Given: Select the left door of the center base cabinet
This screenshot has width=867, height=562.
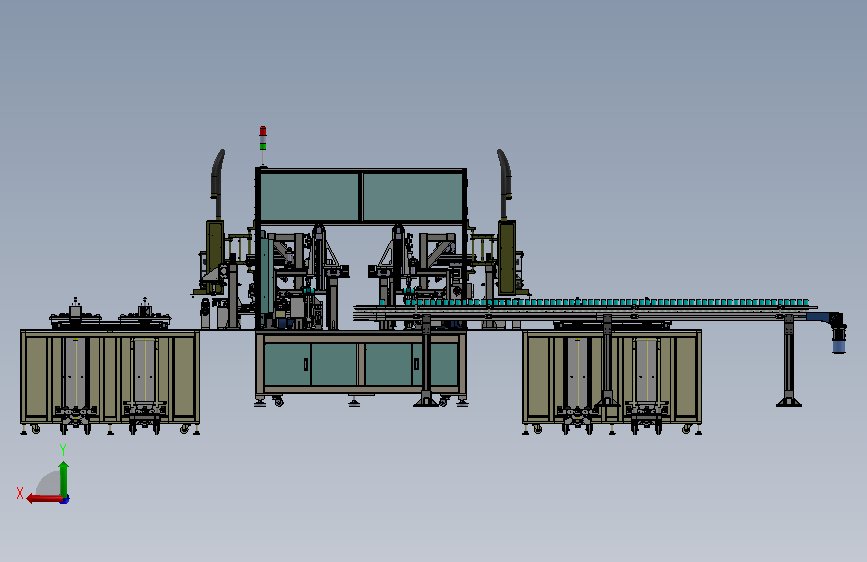Looking at the screenshot, I should (x=310, y=364).
